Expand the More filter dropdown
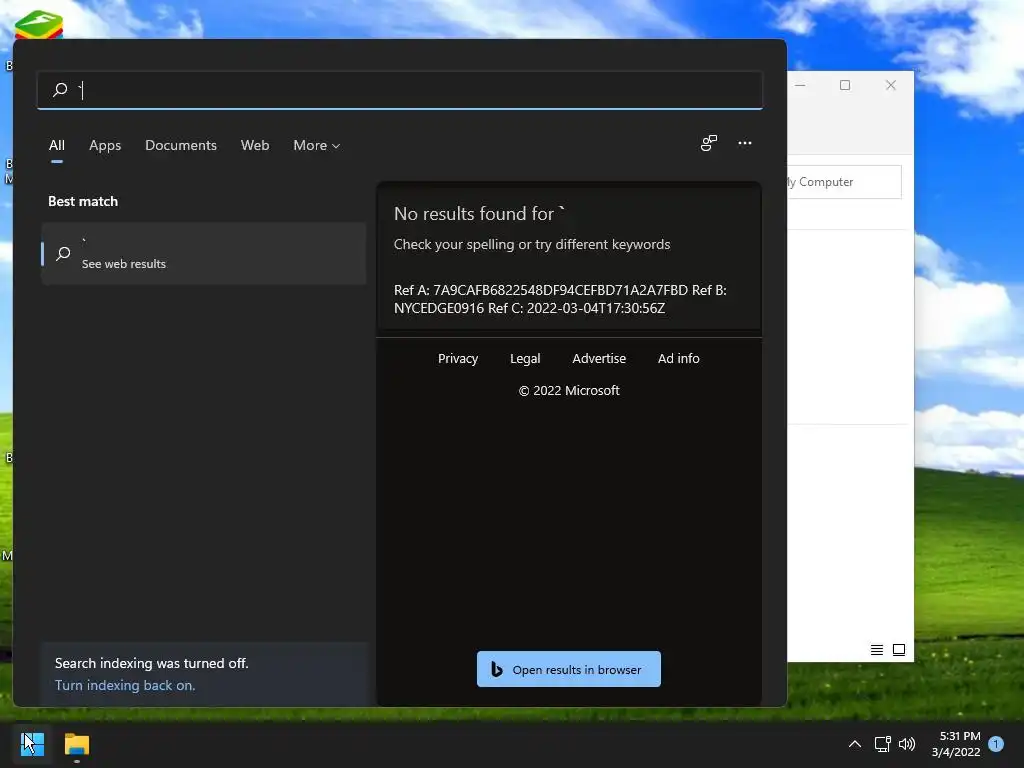The width and height of the screenshot is (1024, 768). (317, 145)
